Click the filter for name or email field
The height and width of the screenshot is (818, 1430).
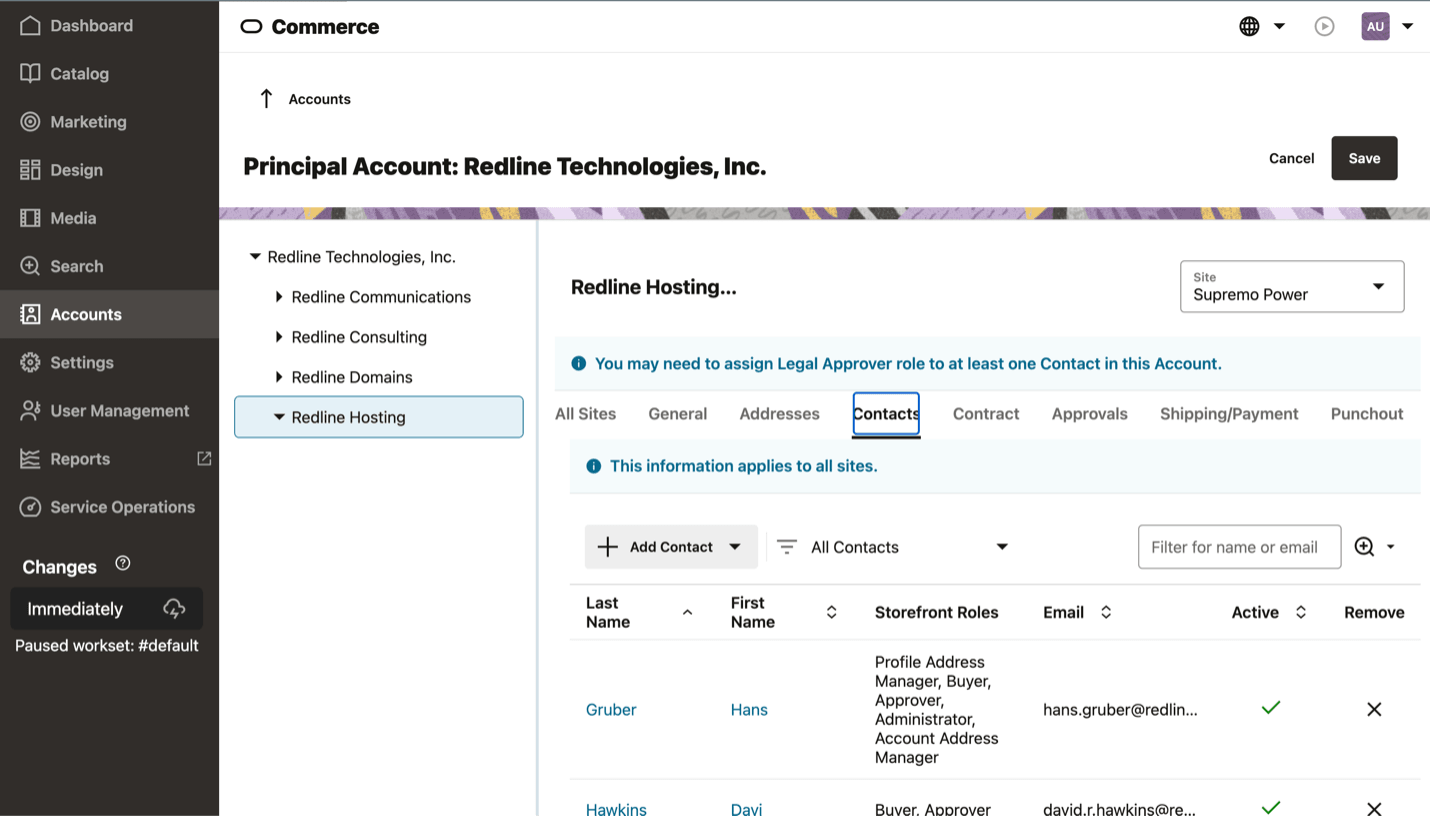pos(1238,546)
